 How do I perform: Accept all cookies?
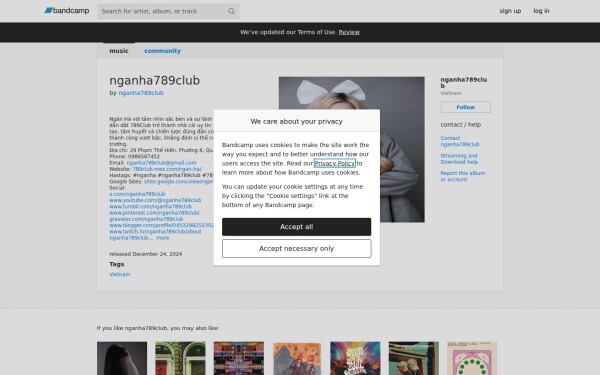296,227
